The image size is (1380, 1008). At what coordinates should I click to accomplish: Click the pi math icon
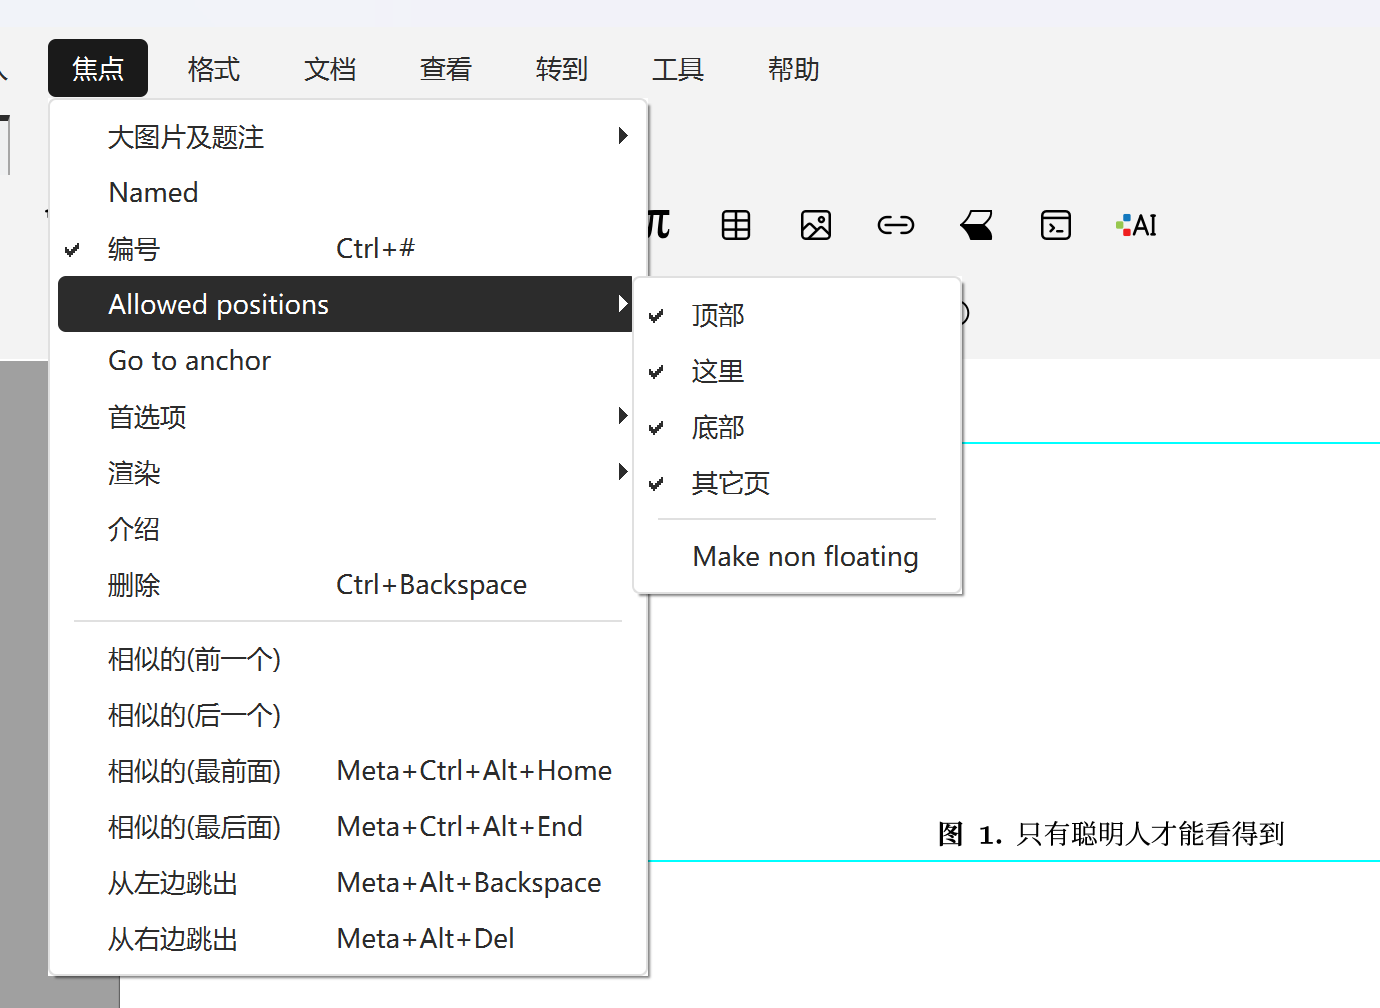[x=659, y=225]
